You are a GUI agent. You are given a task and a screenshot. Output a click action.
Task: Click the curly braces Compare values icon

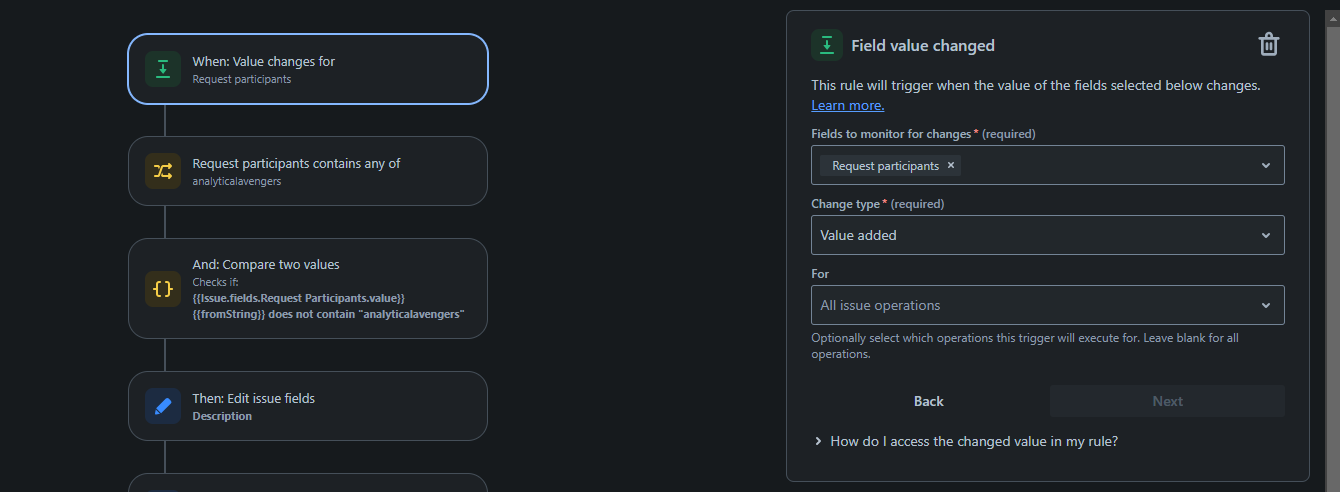coord(163,289)
